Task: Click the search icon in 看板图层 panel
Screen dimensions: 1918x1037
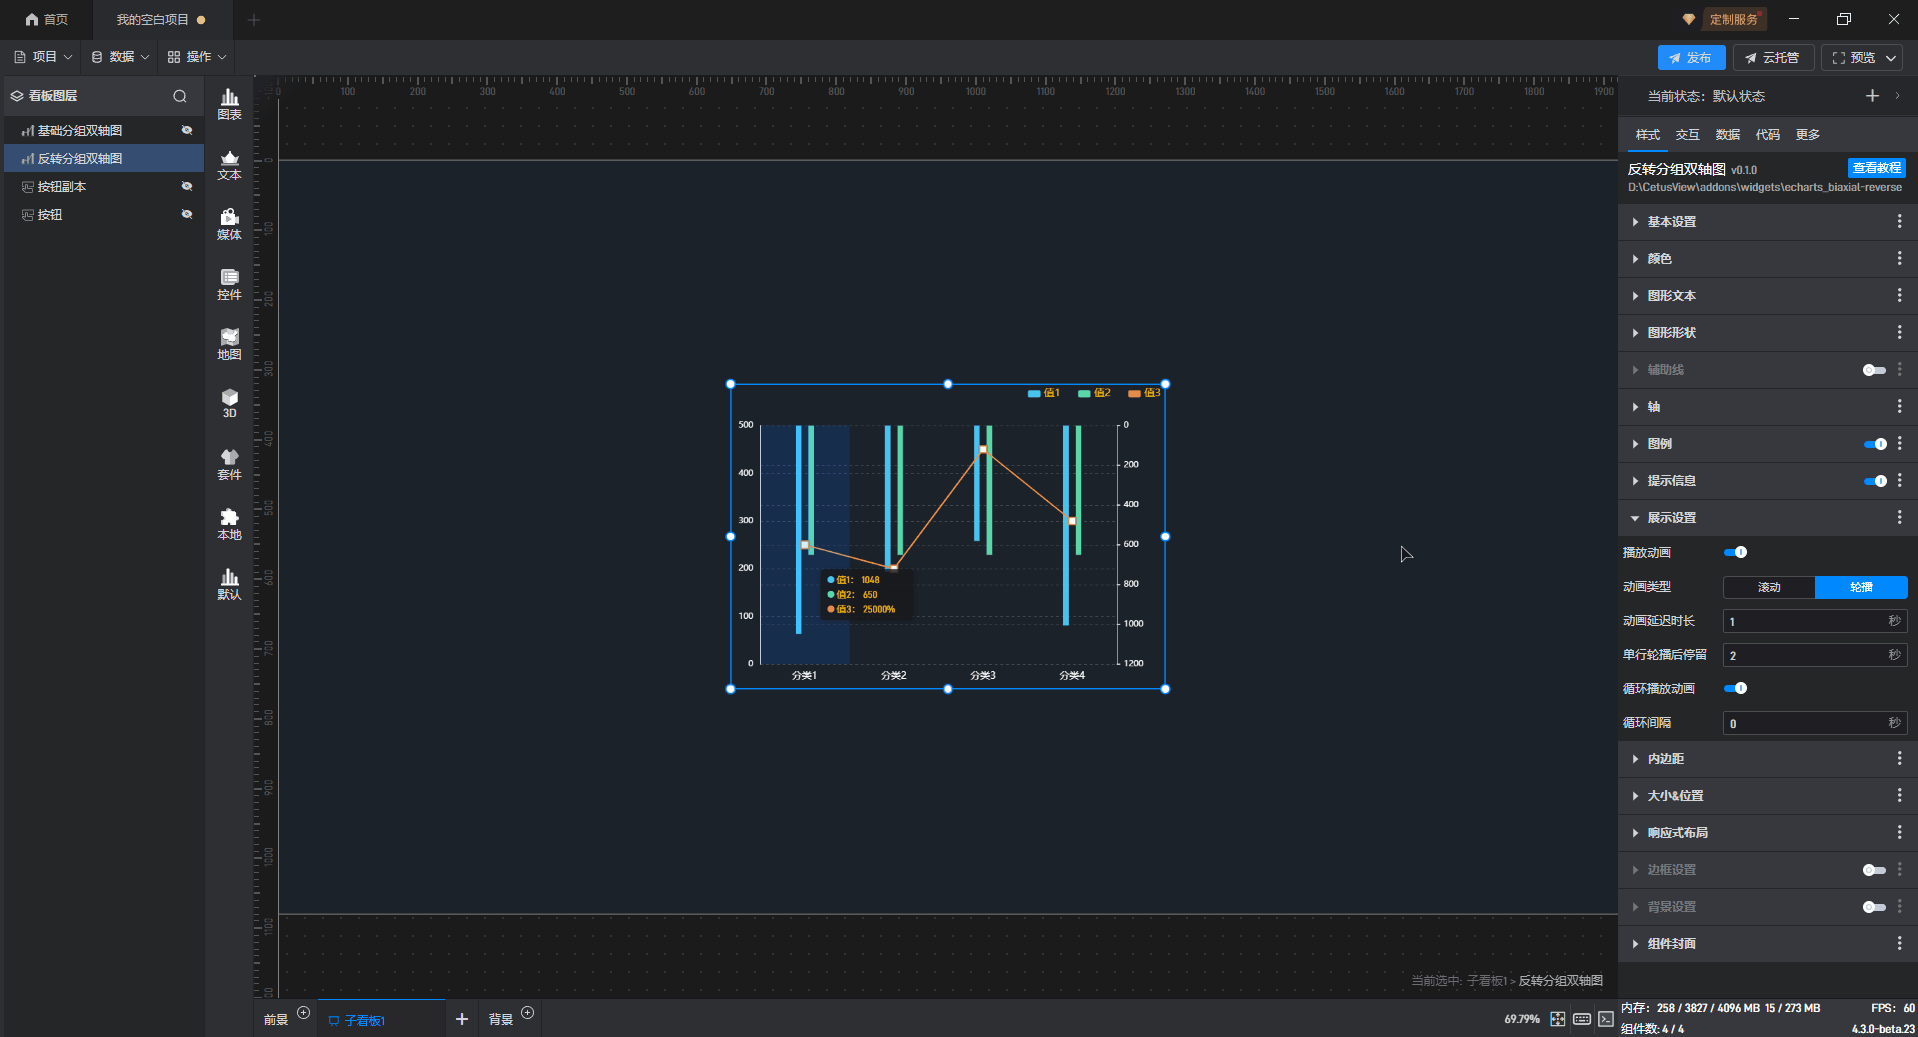Action: [x=180, y=96]
